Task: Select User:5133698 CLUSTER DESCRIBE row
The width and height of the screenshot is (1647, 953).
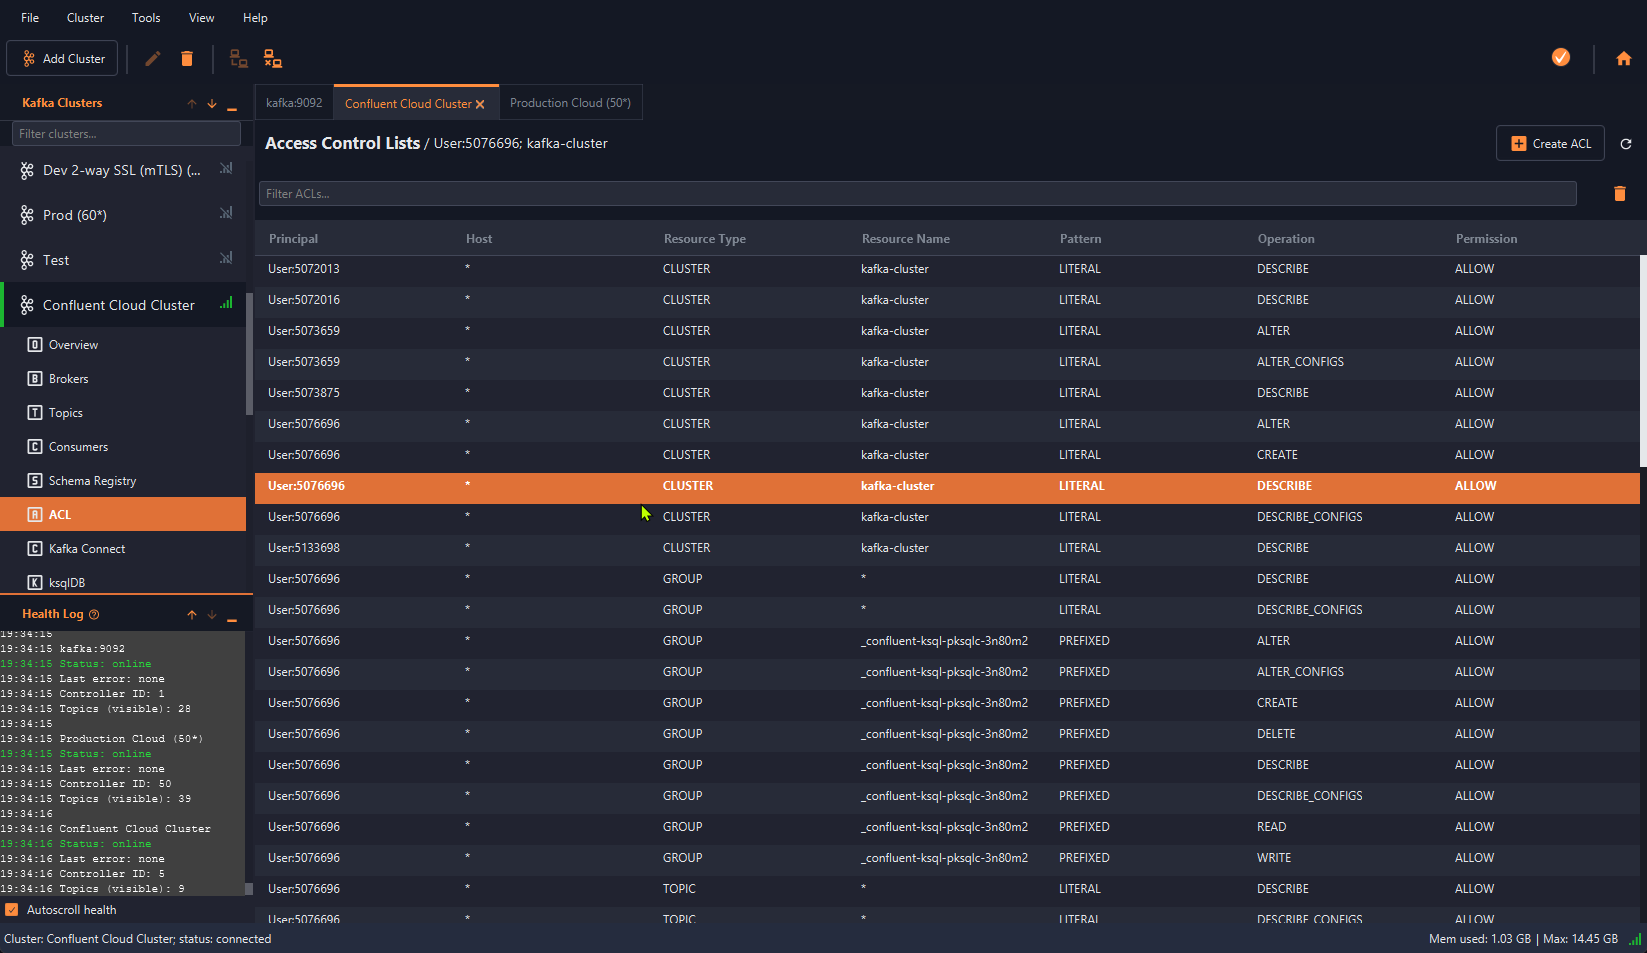Action: (x=947, y=548)
